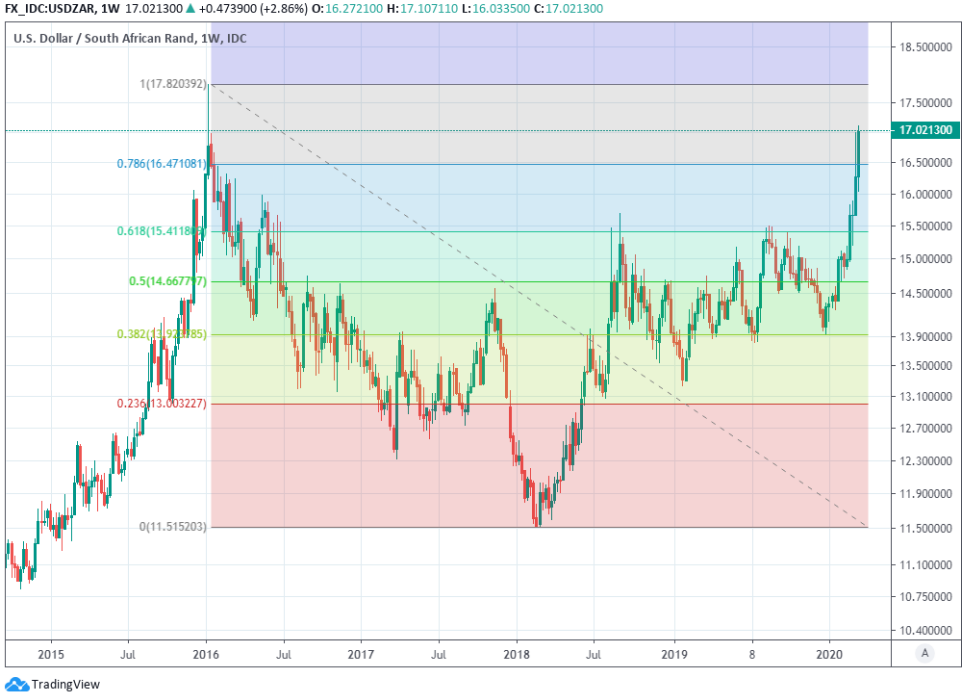962x696 pixels.
Task: Click the 18.500000 price axis label
Action: coord(925,47)
